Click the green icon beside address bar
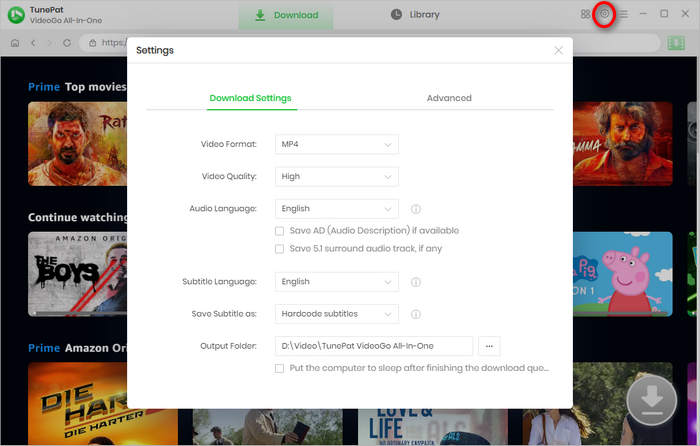 click(676, 43)
